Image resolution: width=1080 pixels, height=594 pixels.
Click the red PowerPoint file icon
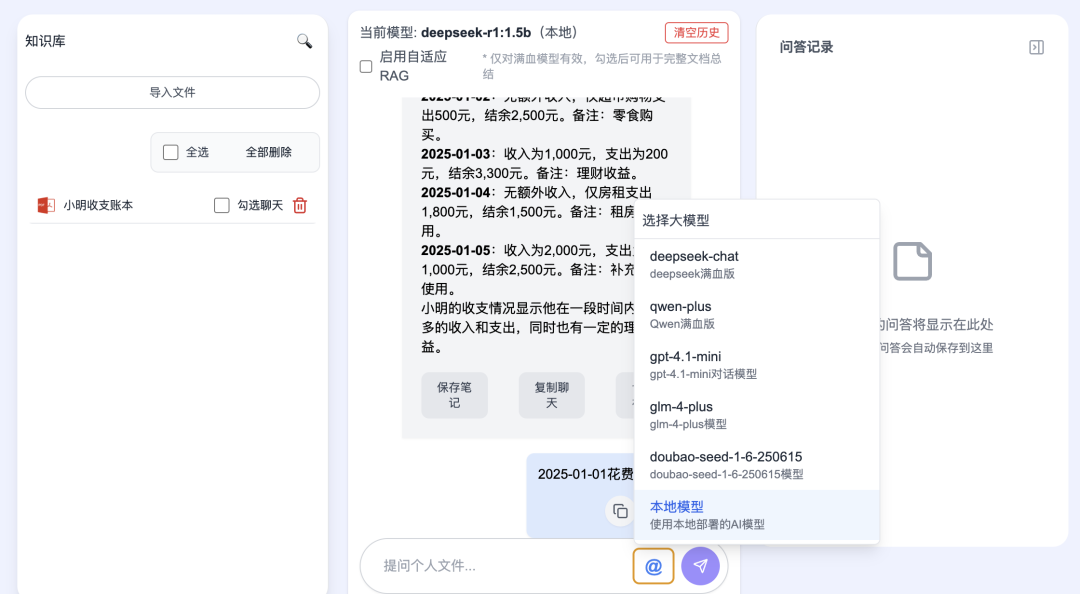coord(45,205)
